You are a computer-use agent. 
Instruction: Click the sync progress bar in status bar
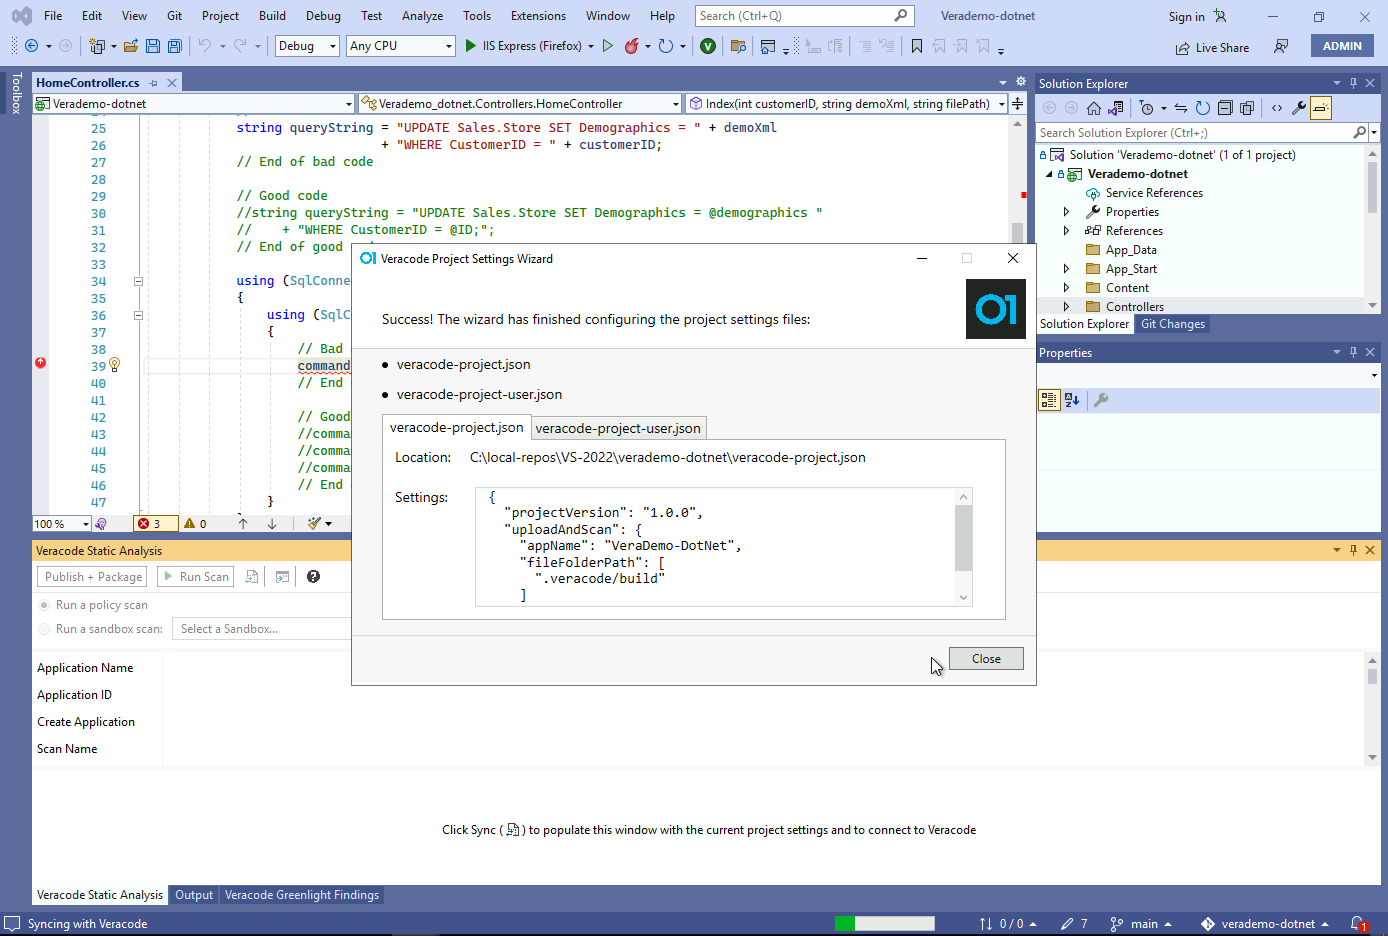tap(885, 924)
